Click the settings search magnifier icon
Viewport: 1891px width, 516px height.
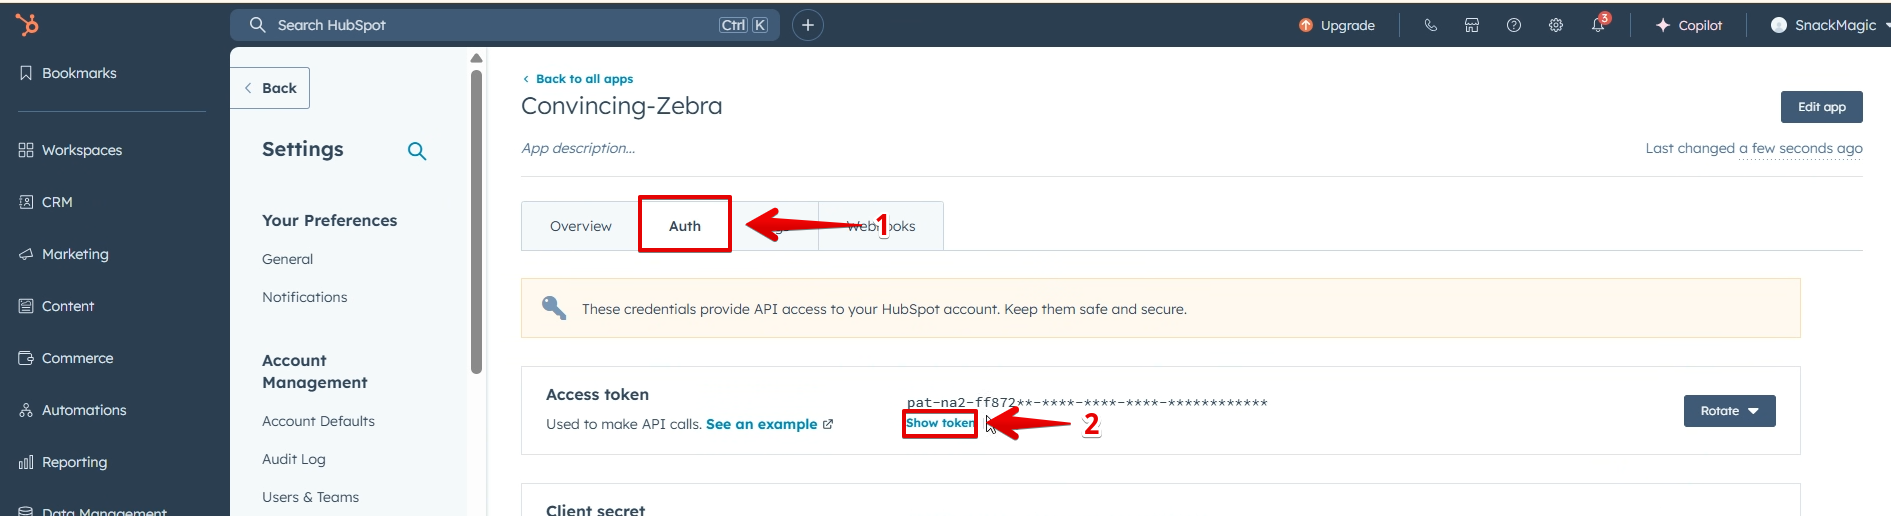pos(417,151)
